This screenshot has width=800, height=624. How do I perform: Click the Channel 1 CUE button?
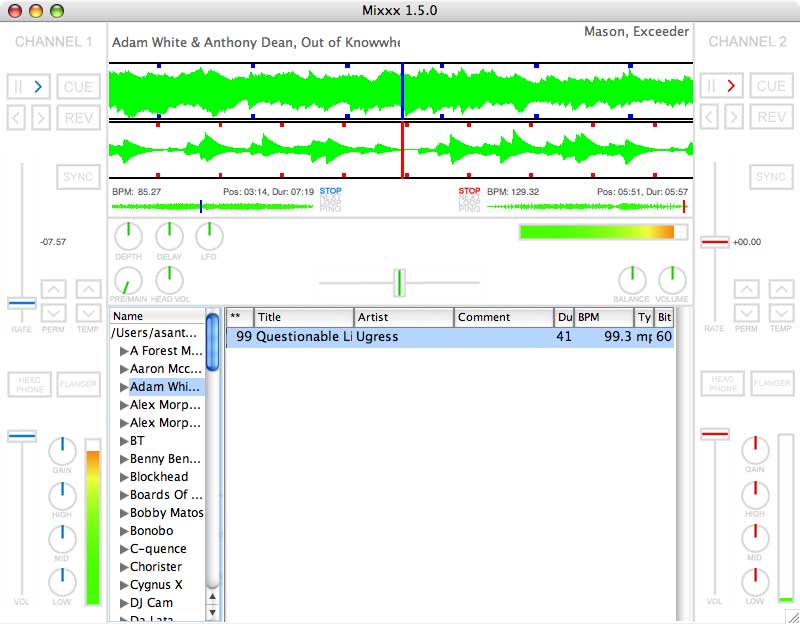click(x=79, y=87)
